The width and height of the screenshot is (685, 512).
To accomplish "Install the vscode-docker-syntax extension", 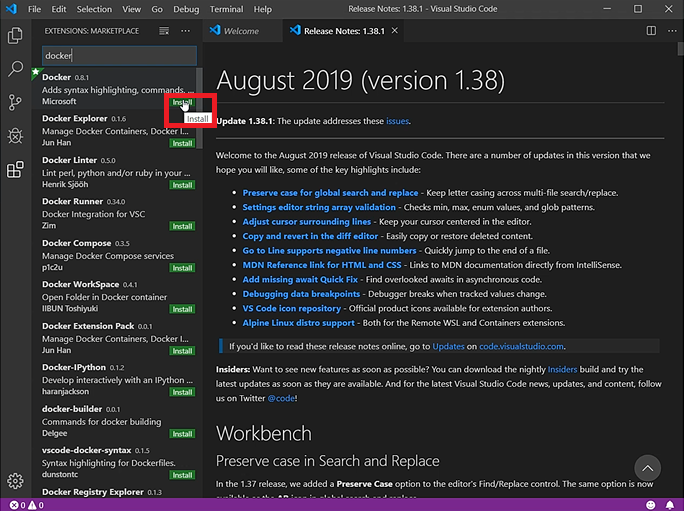I will [182, 475].
